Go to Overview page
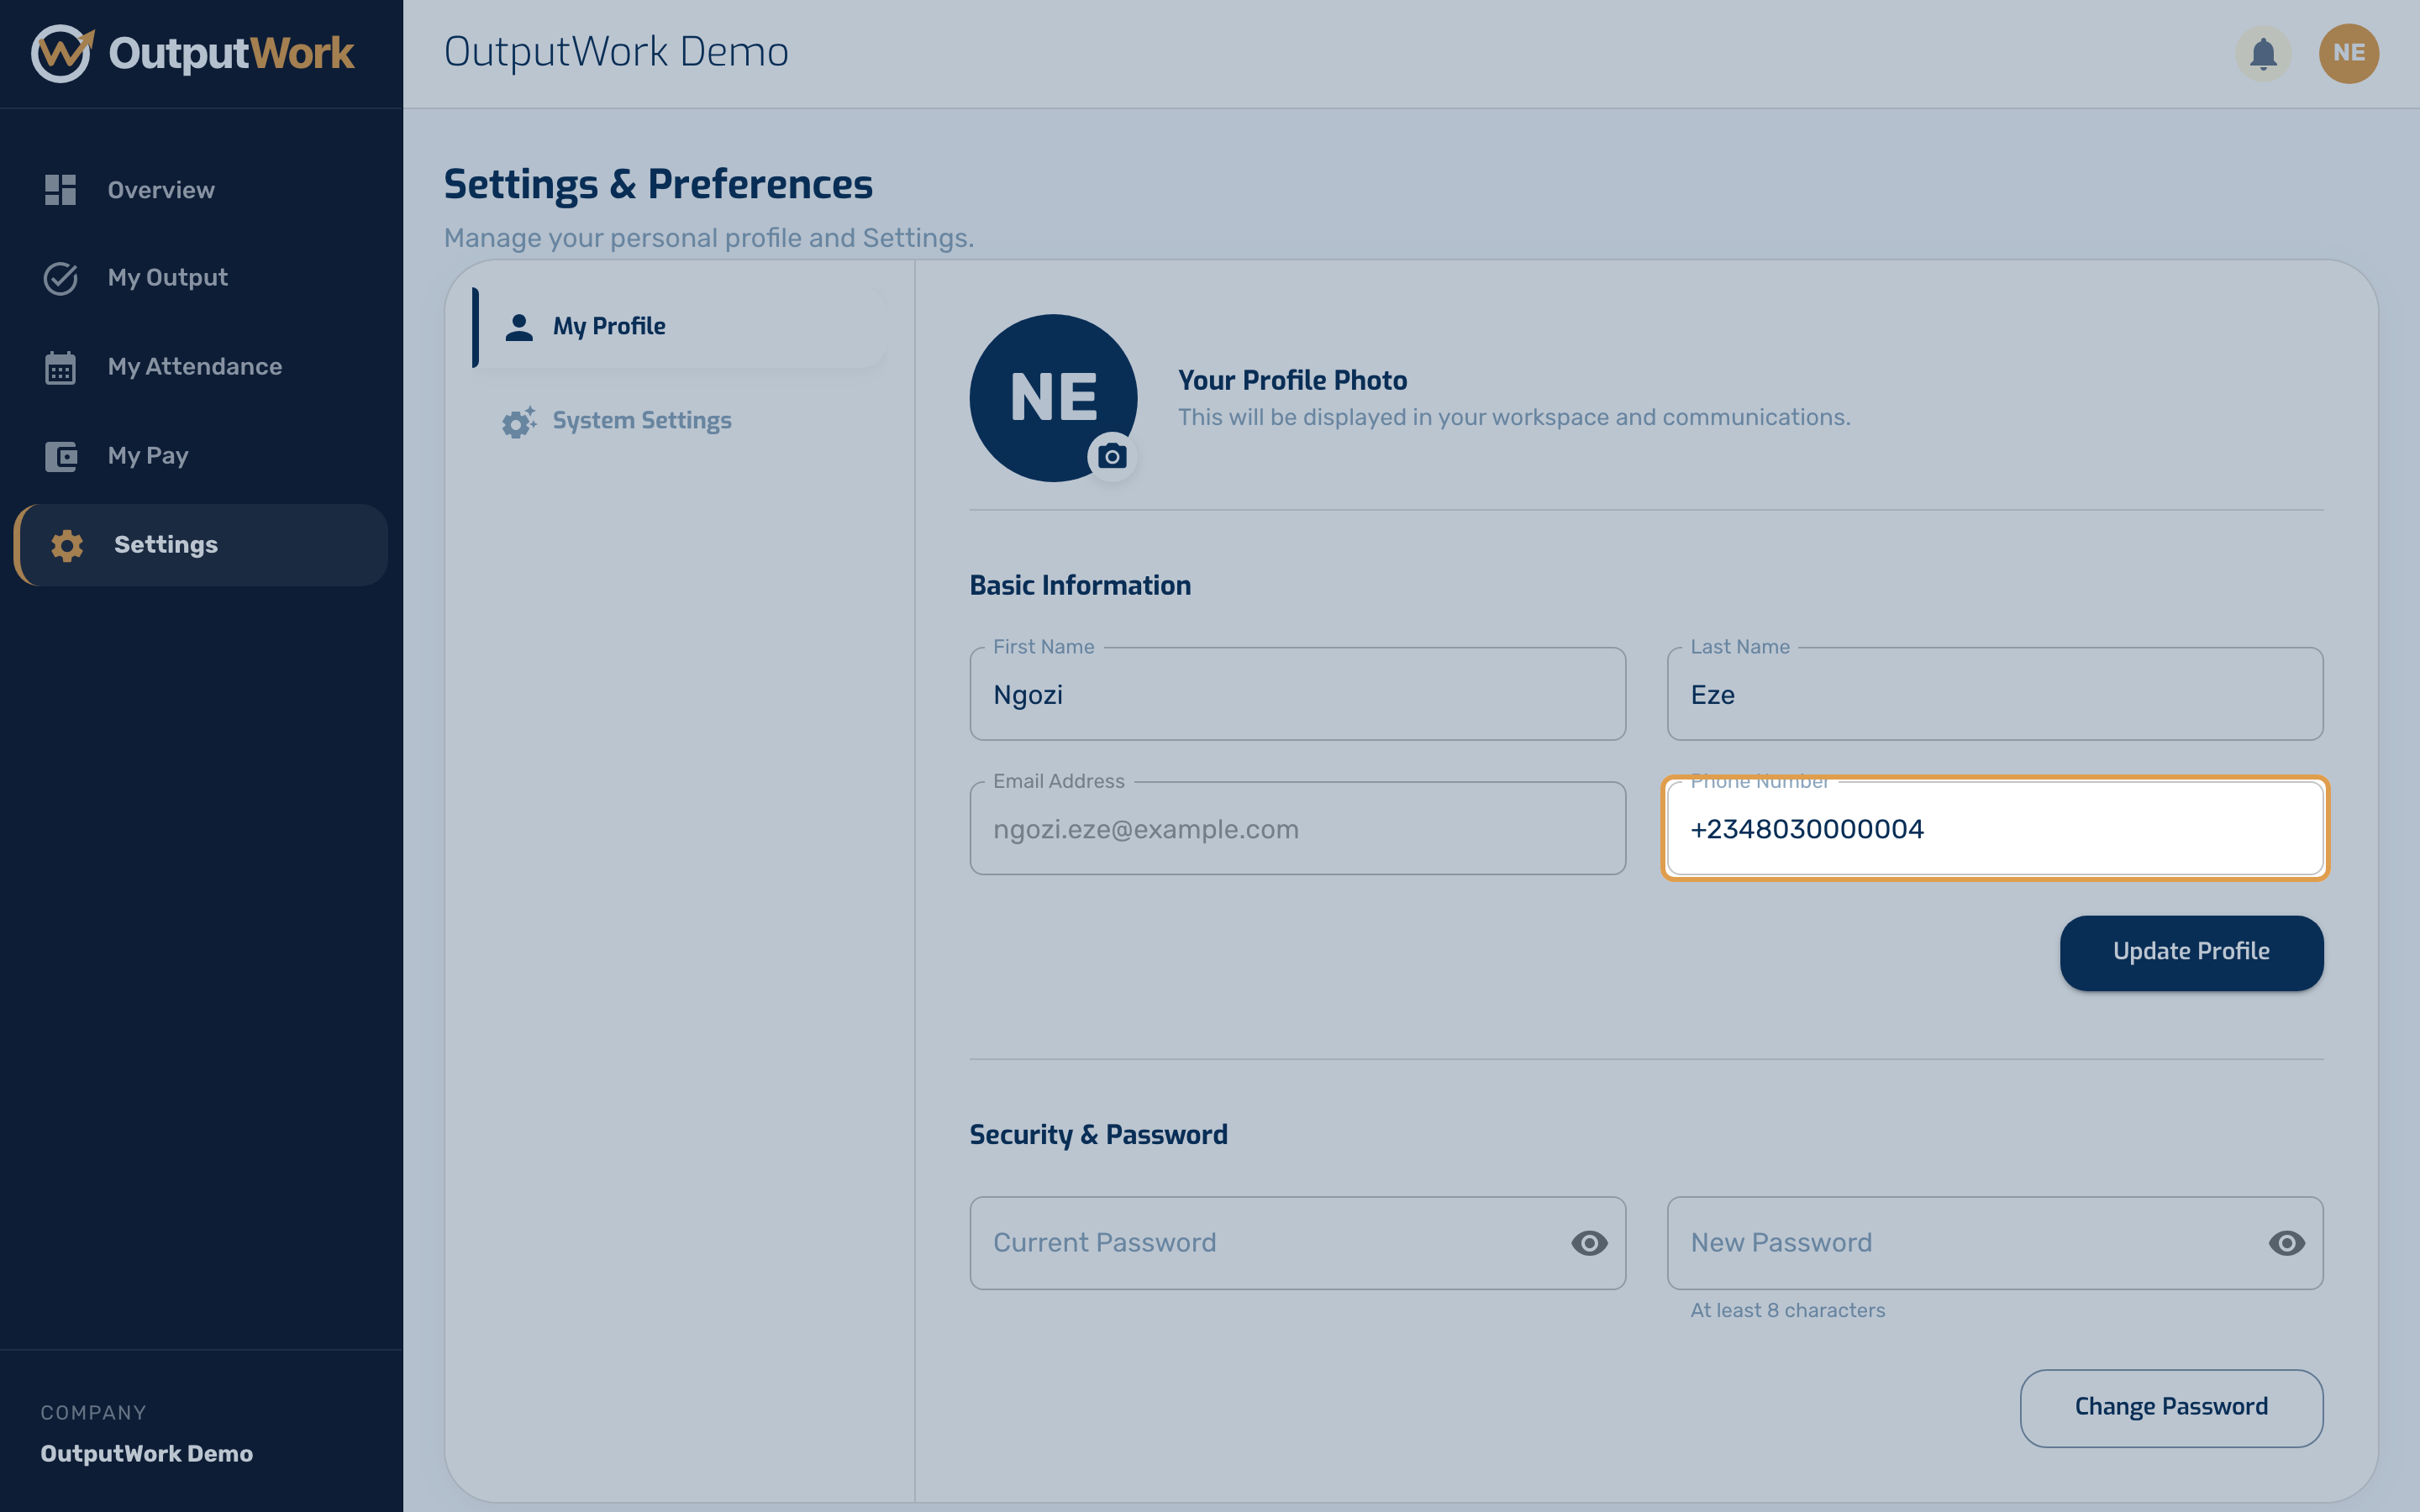The height and width of the screenshot is (1512, 2420). click(201, 190)
